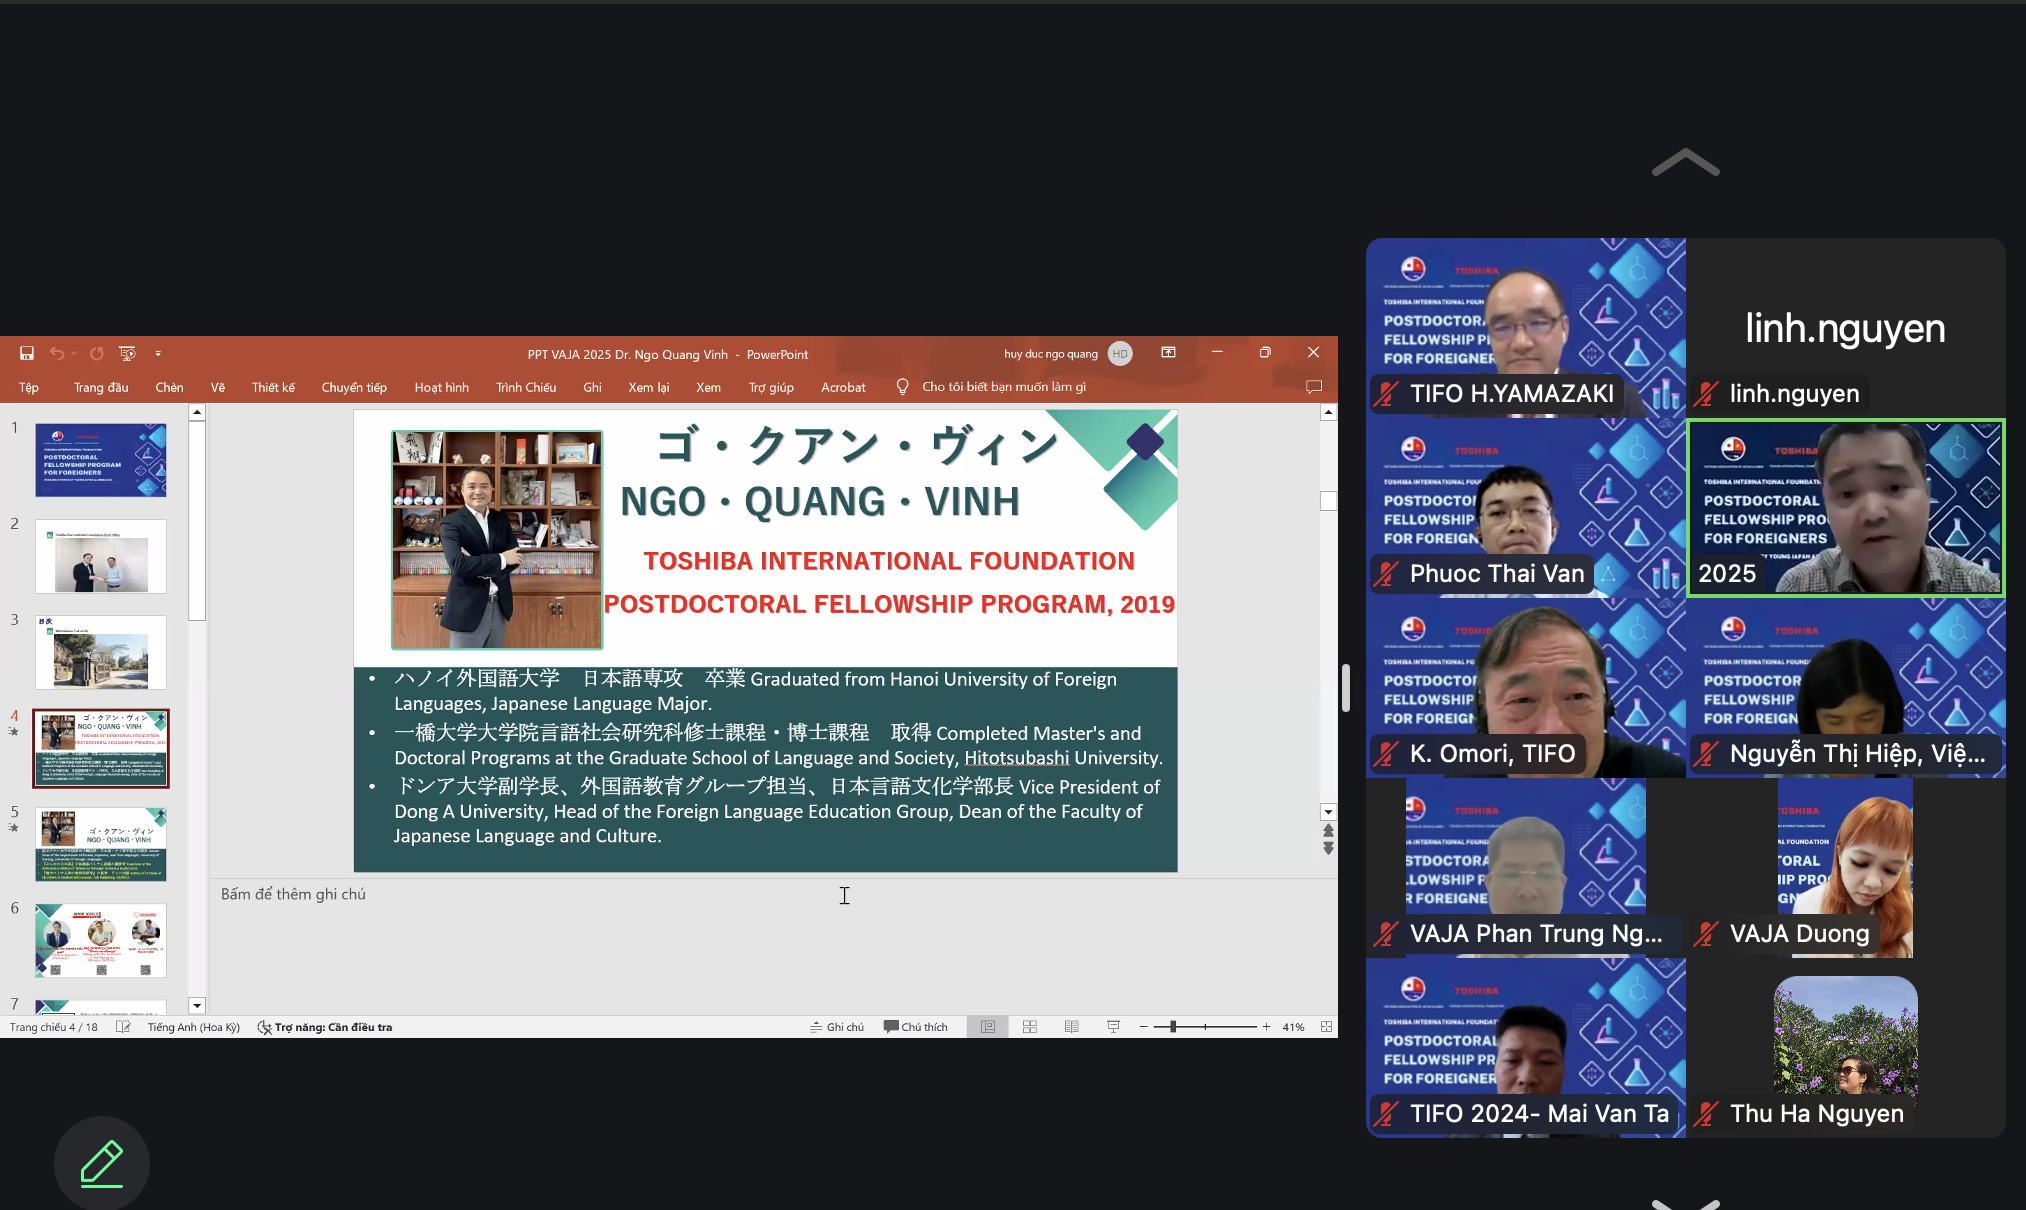Select the linh.nguyen participant tile
The width and height of the screenshot is (2026, 1210).
tap(1846, 327)
